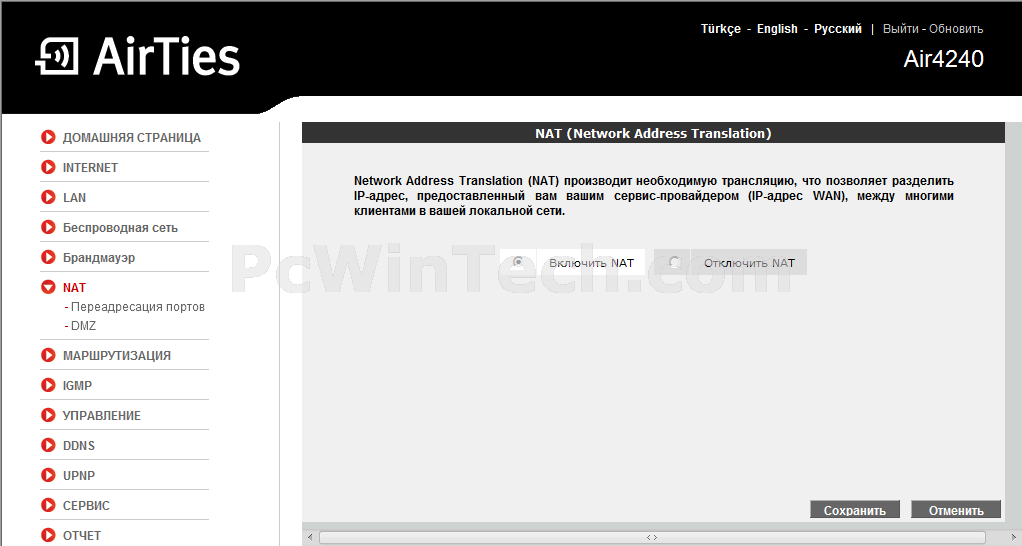Open the INTERNET menu section
The width and height of the screenshot is (1022, 546).
[90, 167]
